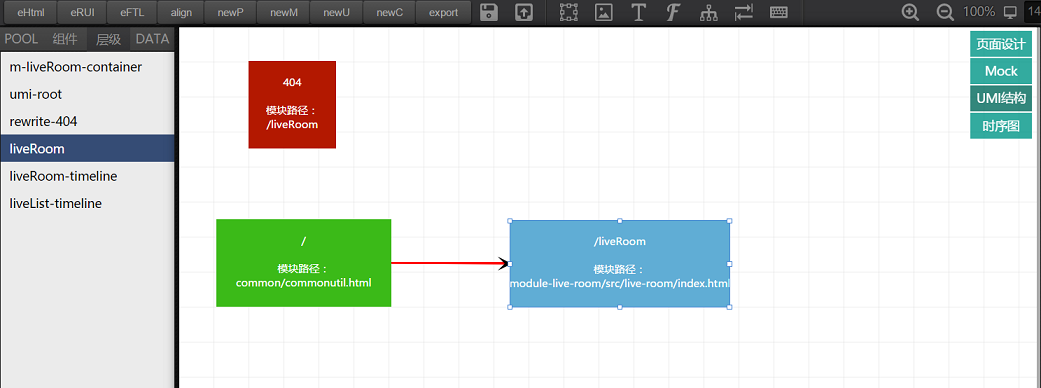
Task: Open the hierarchy tree structure icon
Action: point(708,12)
